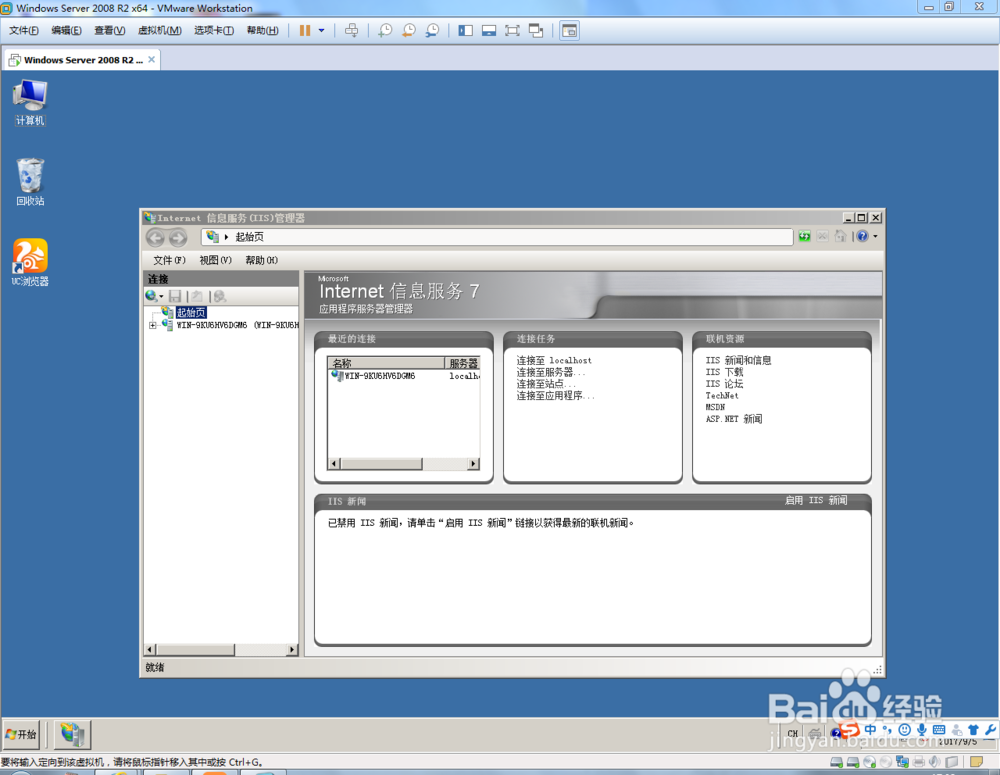The width and height of the screenshot is (1000, 775).
Task: Click IIS Manager back navigation button
Action: pyautogui.click(x=156, y=238)
